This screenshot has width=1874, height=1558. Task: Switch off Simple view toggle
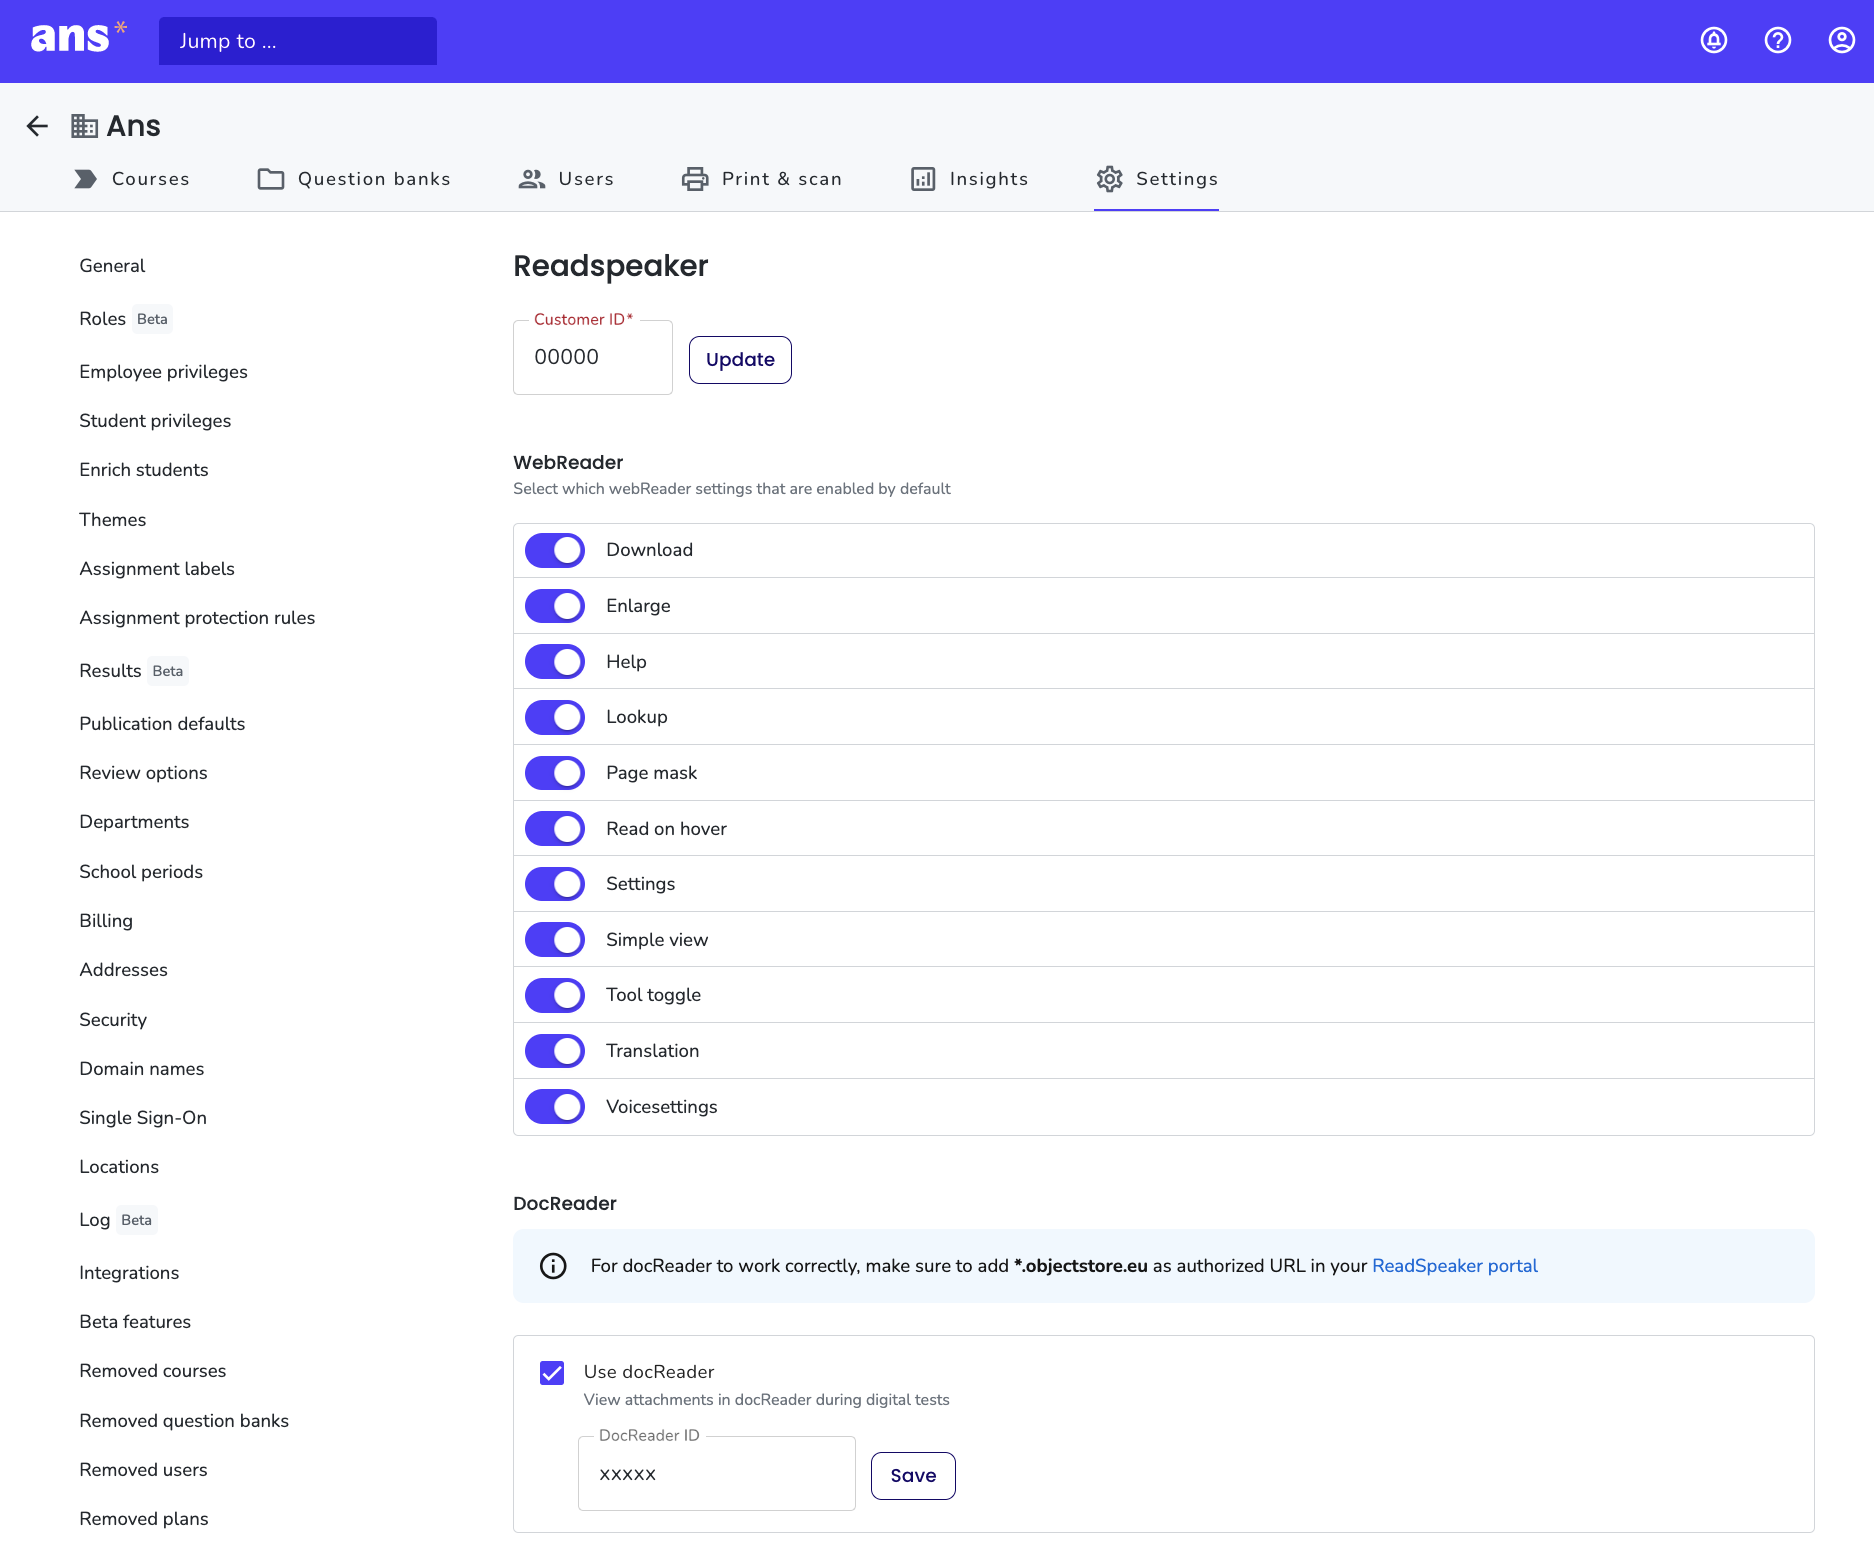(555, 940)
